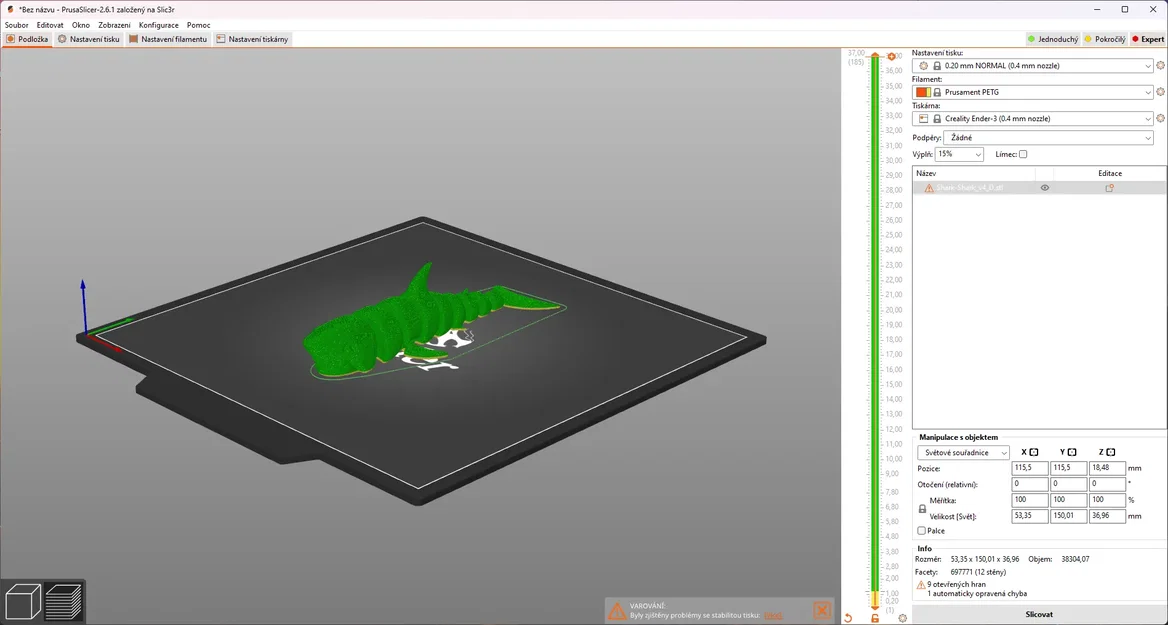Switch to the sliced layers preview icon
Viewport: 1168px width, 625px height.
coord(64,602)
